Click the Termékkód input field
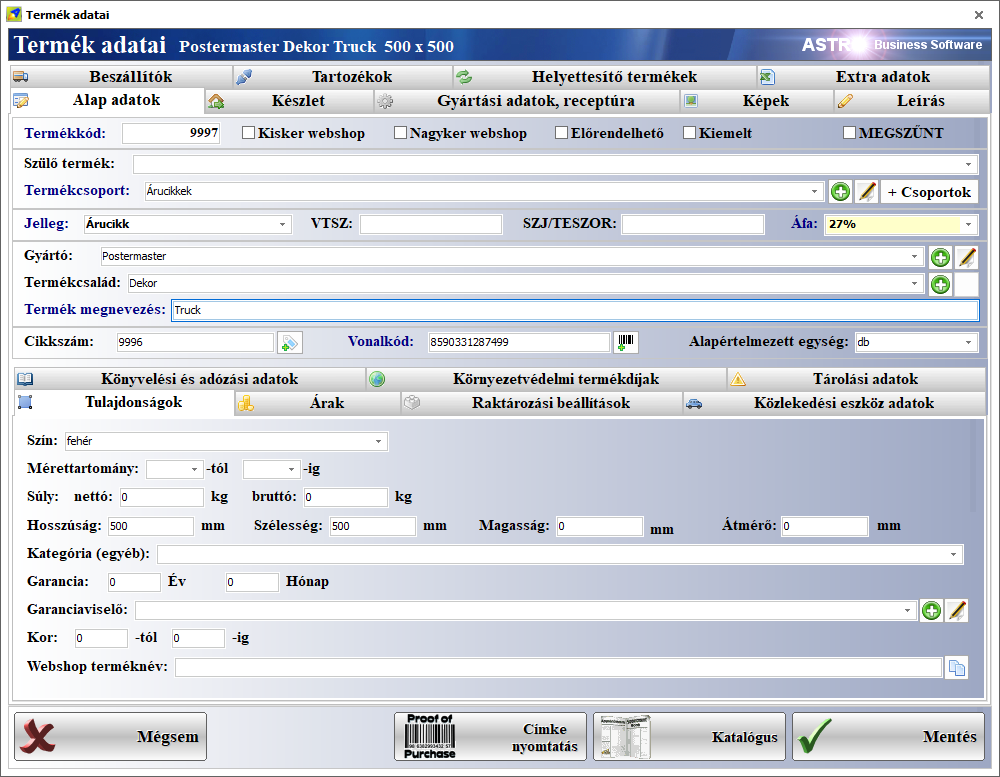 coord(171,133)
